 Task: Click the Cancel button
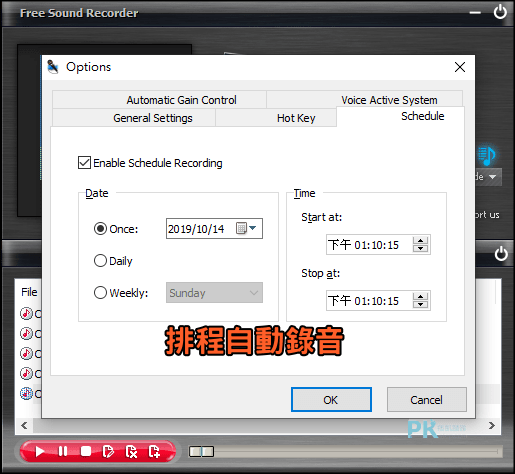[426, 399]
